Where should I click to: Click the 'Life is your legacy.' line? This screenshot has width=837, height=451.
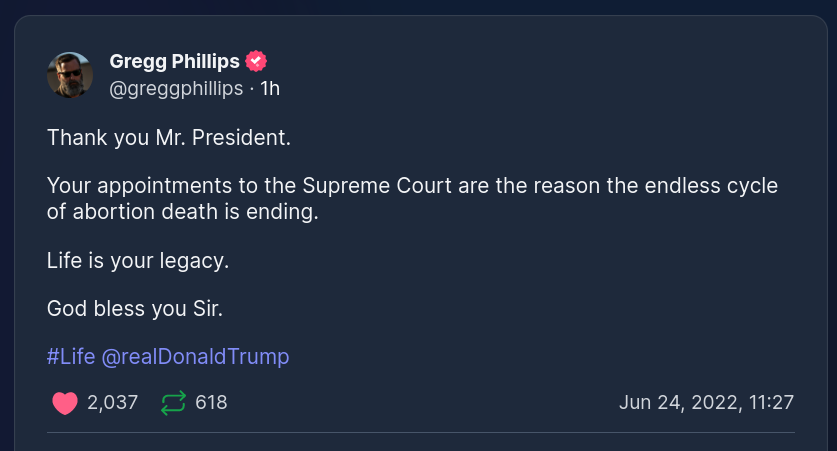click(x=138, y=261)
